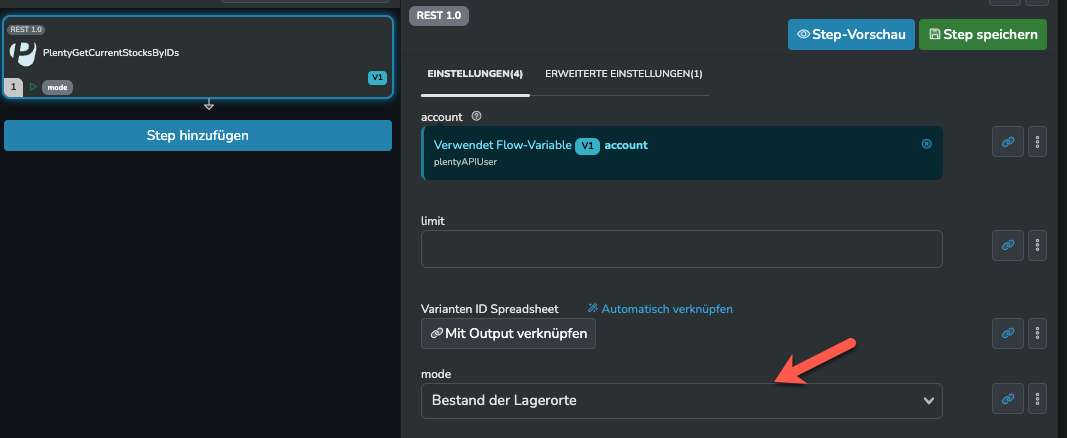Screen dimensions: 1067x438
Task: Open the three-dot menu for the limit row
Action: tap(1037, 244)
